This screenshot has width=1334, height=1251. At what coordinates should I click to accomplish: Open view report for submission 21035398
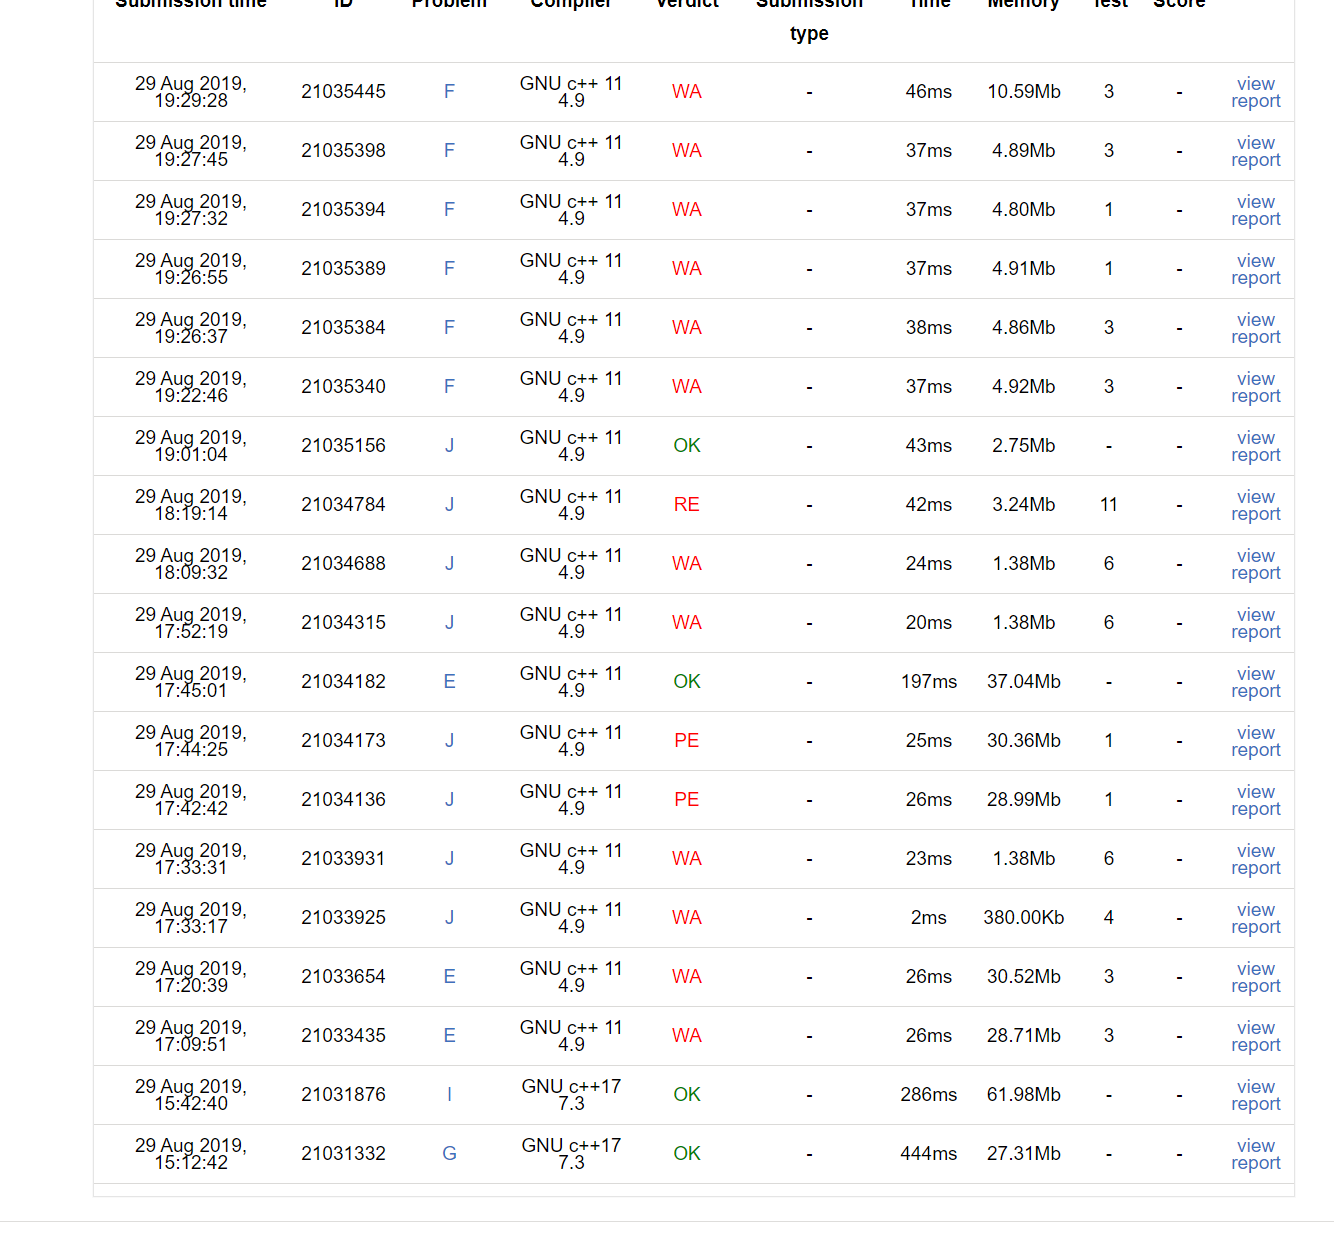click(x=1255, y=151)
